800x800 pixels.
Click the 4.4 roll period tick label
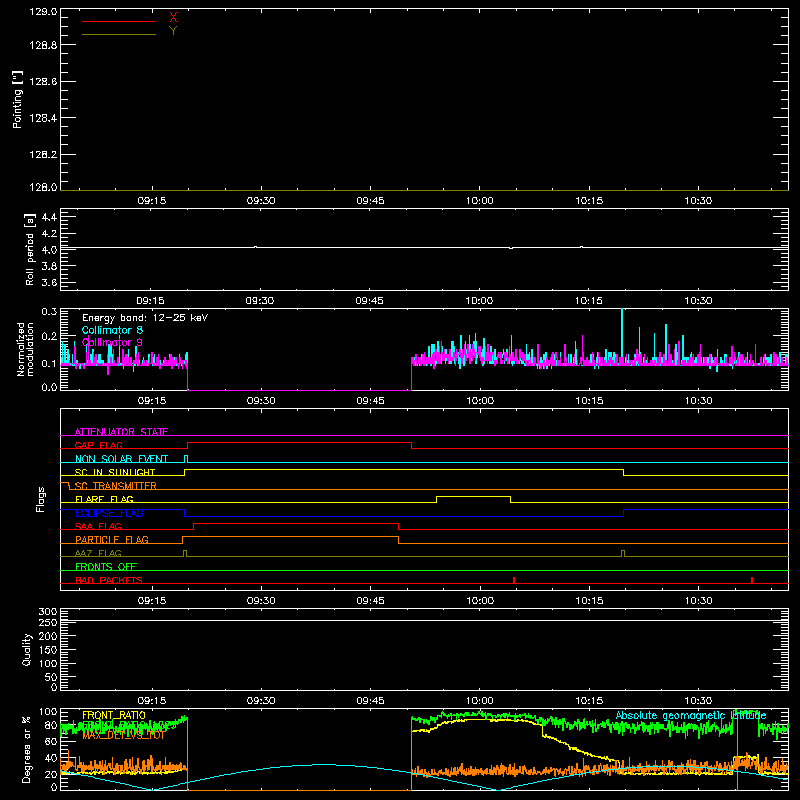pos(49,217)
